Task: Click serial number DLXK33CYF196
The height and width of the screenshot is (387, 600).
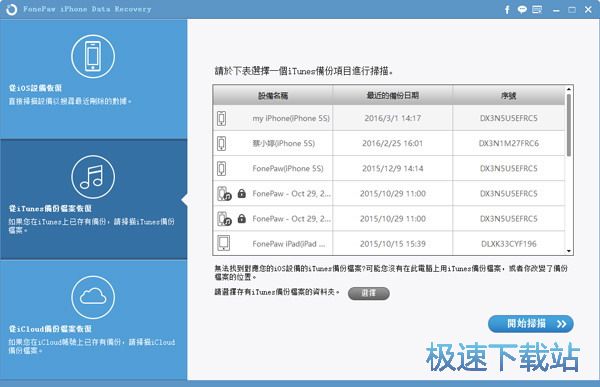Action: pyautogui.click(x=509, y=244)
